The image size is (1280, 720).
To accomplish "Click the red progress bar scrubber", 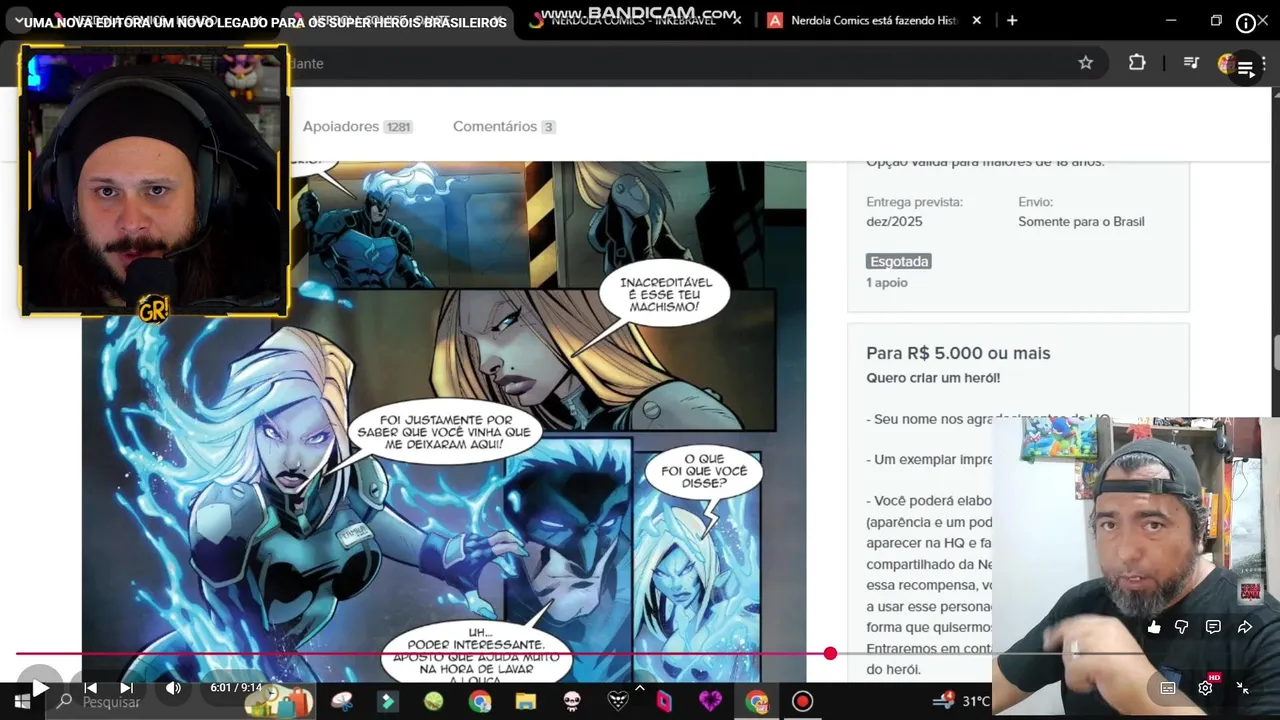I will (830, 653).
